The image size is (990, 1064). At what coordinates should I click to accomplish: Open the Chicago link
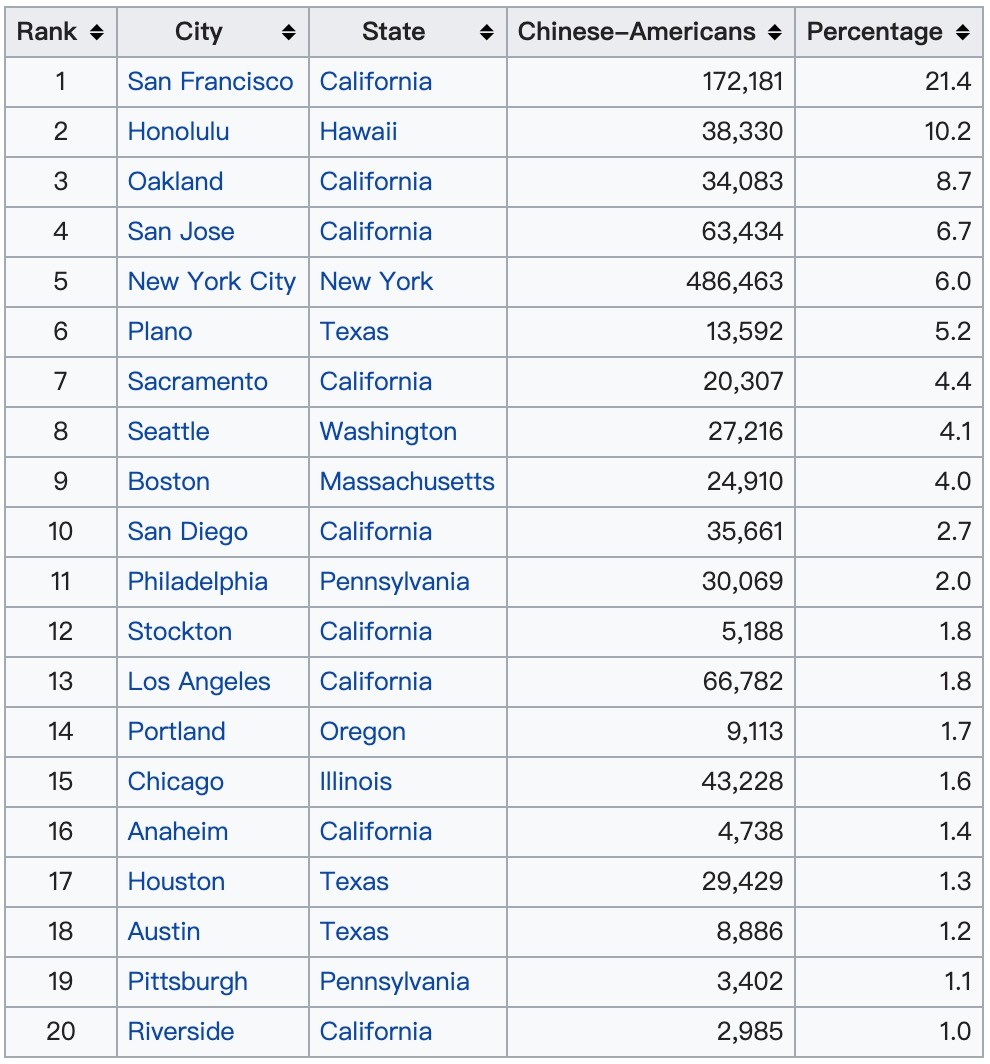pyautogui.click(x=175, y=782)
